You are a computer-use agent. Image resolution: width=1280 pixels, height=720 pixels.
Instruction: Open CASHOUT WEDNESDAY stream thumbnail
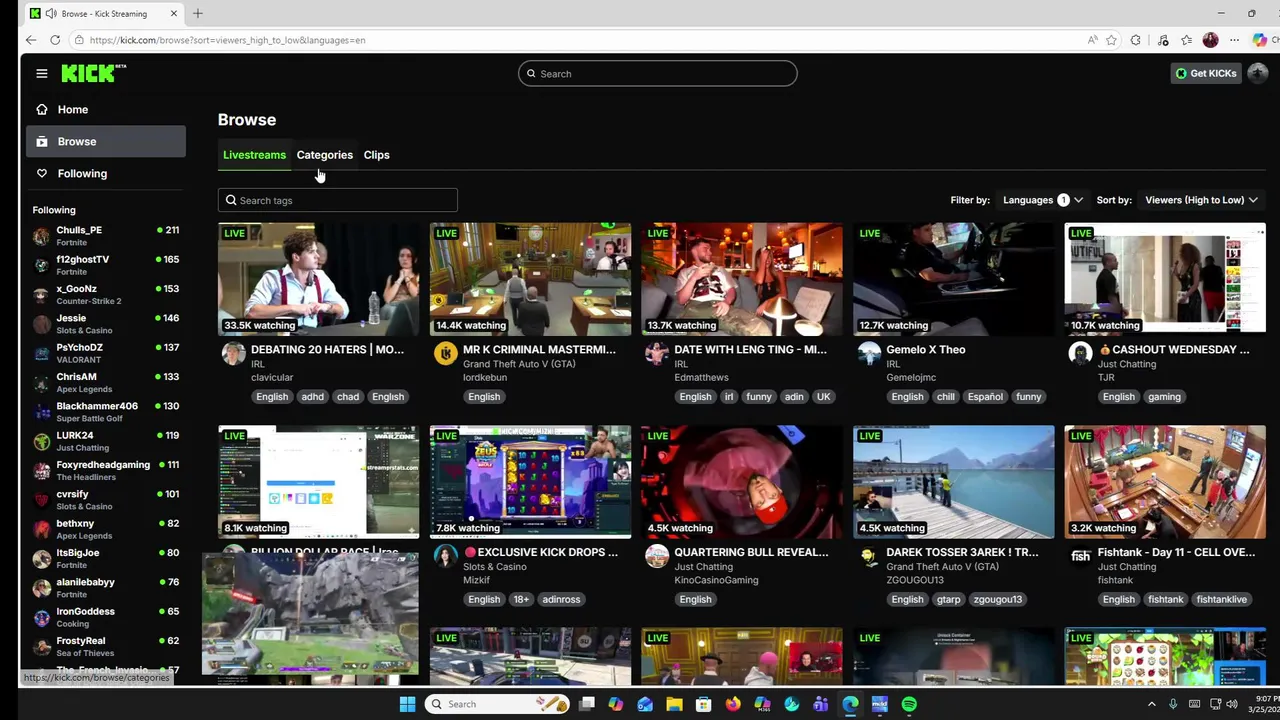[1165, 279]
